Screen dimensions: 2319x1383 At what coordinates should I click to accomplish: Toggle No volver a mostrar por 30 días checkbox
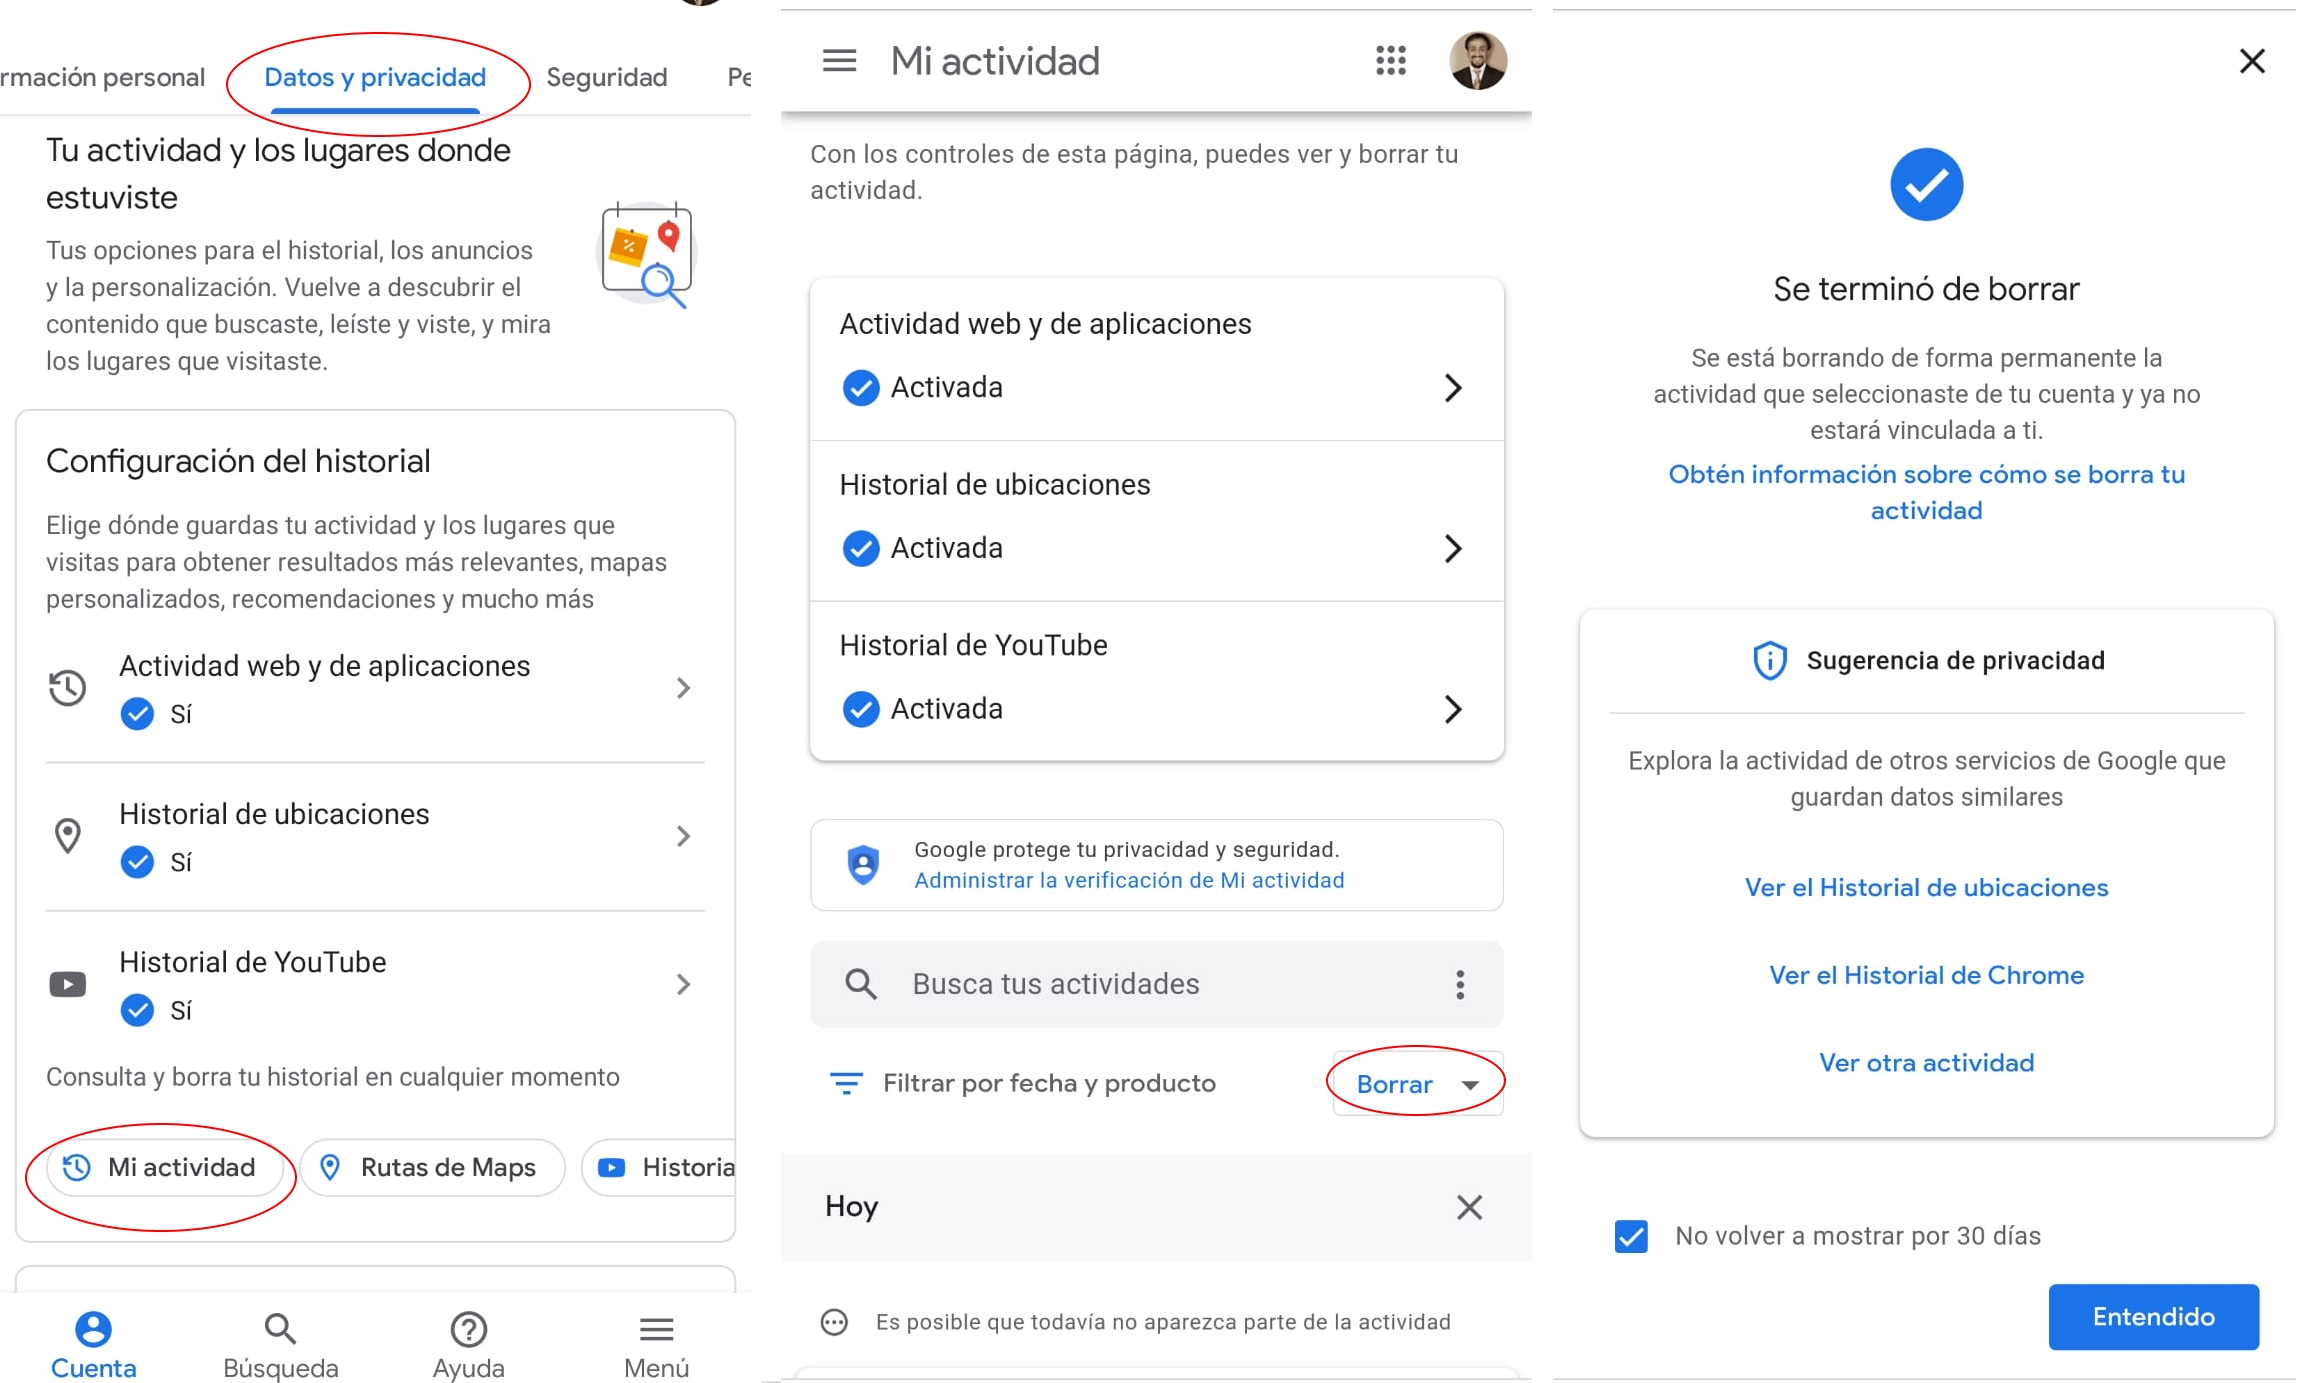pyautogui.click(x=1631, y=1236)
